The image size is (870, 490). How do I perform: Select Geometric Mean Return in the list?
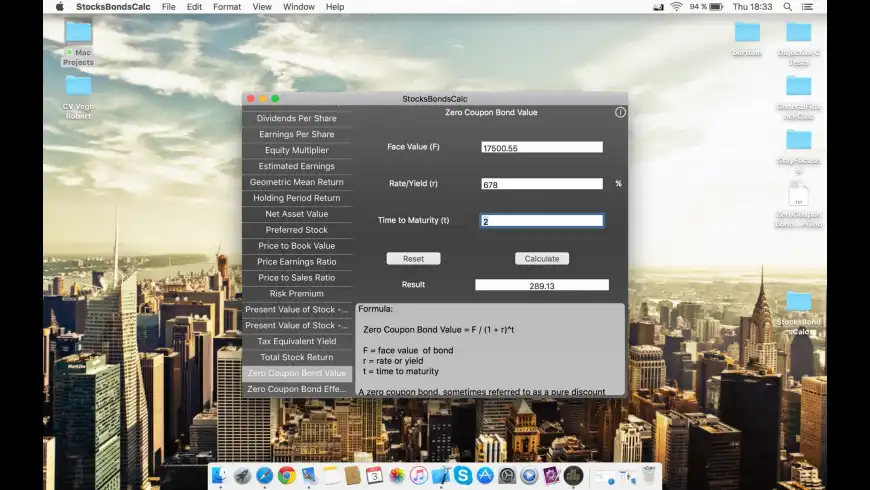click(x=297, y=182)
